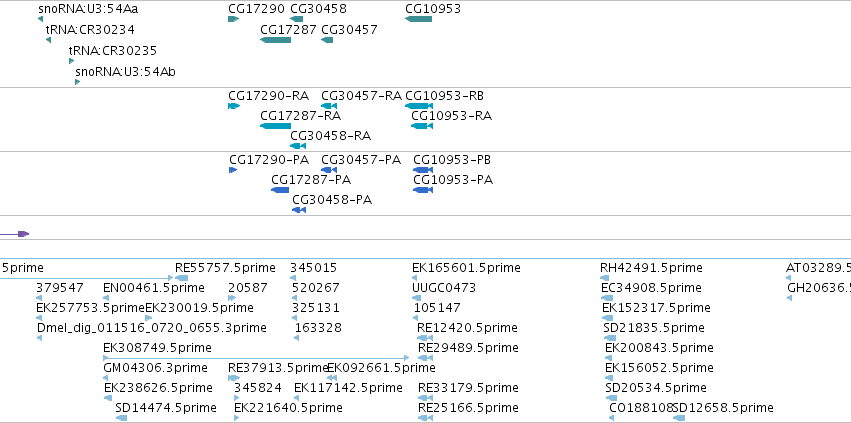The height and width of the screenshot is (423, 851).
Task: Click the AT03289 EST label
Action: click(818, 268)
